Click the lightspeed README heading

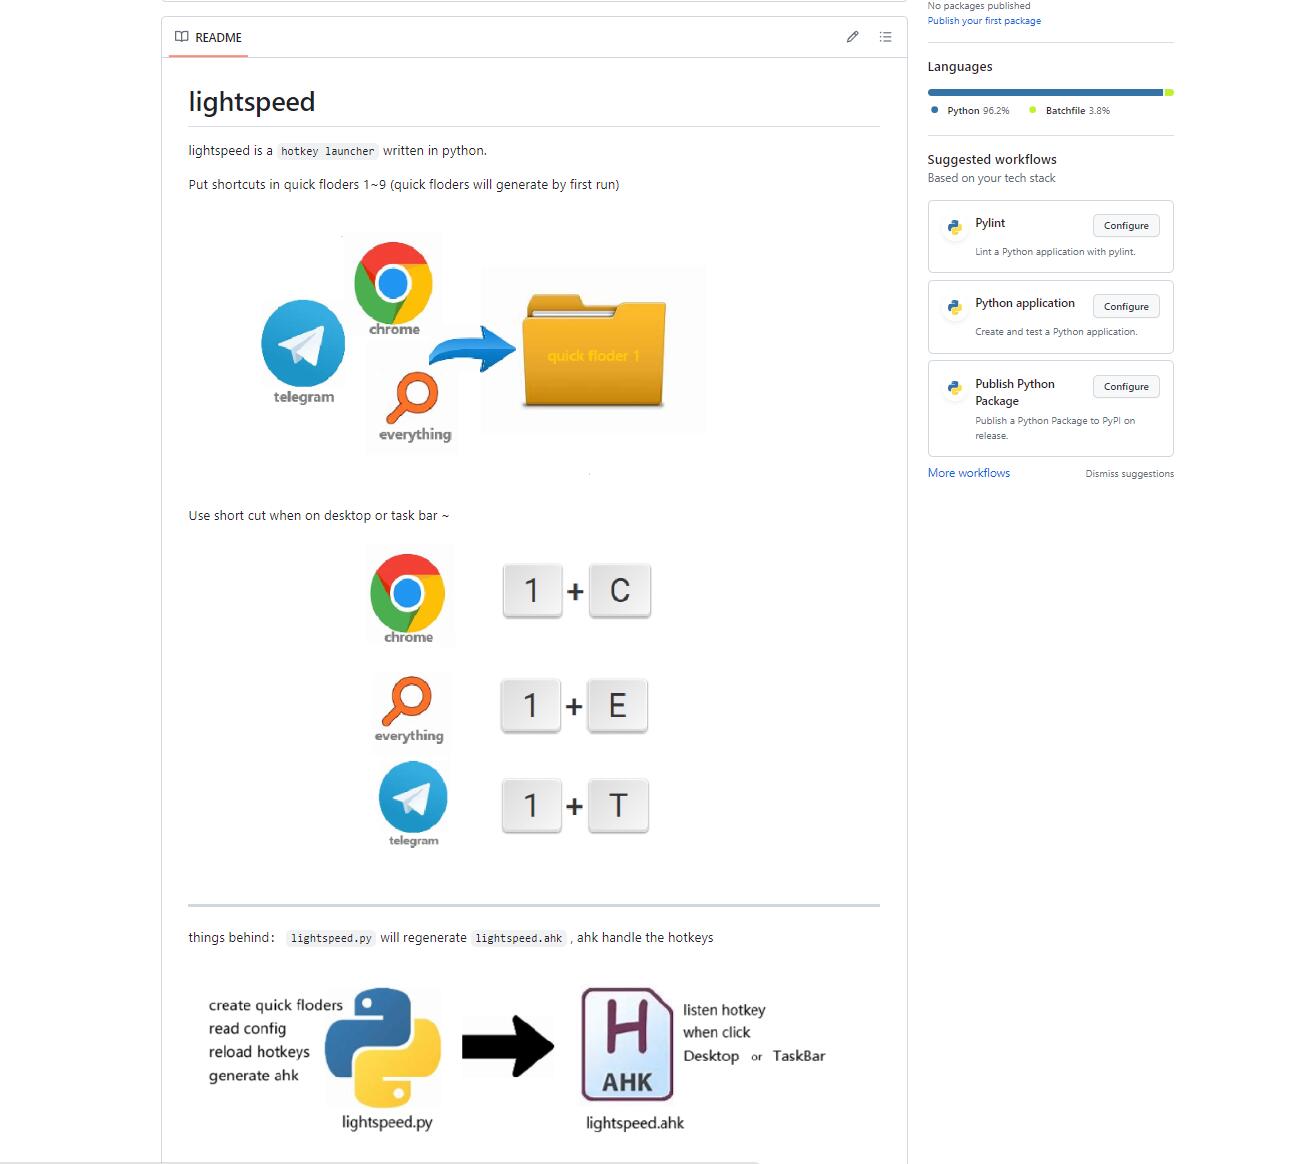[x=252, y=102]
